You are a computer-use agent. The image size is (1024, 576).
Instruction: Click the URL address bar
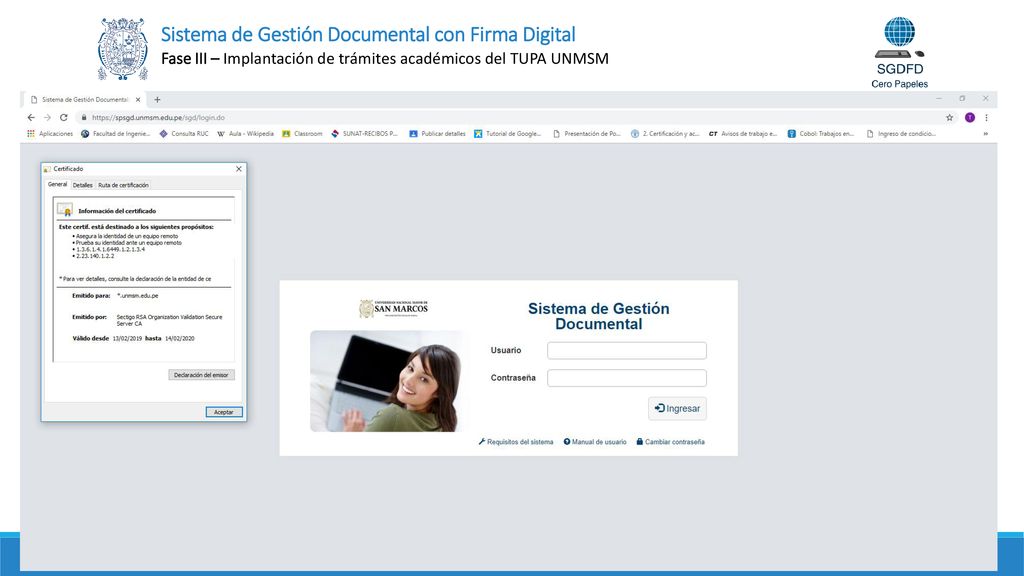coord(509,118)
